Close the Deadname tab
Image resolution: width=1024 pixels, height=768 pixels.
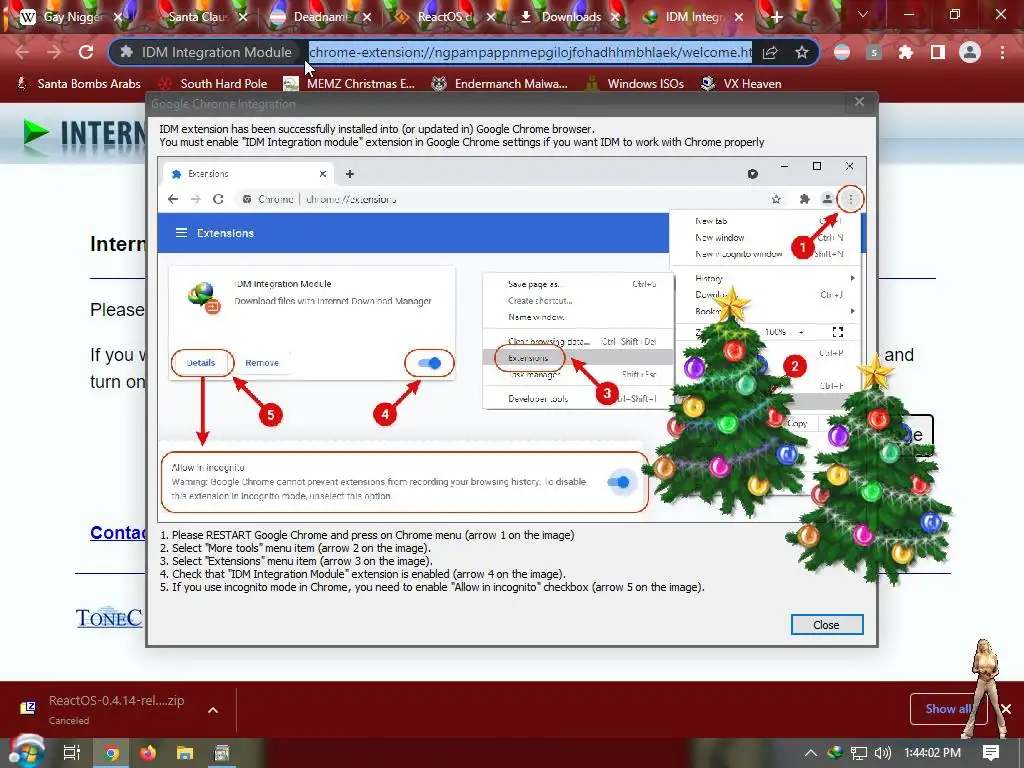367,17
